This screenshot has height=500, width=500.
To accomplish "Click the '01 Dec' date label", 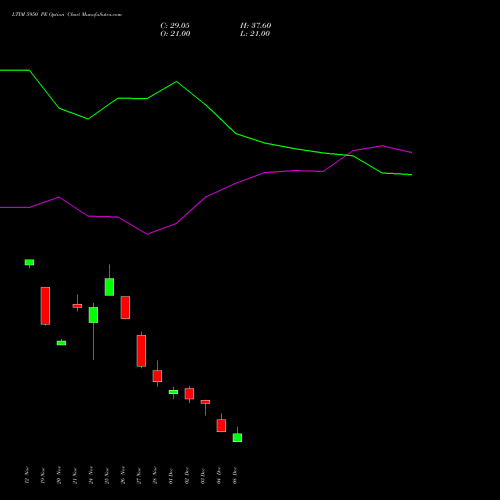I will coord(171,476).
